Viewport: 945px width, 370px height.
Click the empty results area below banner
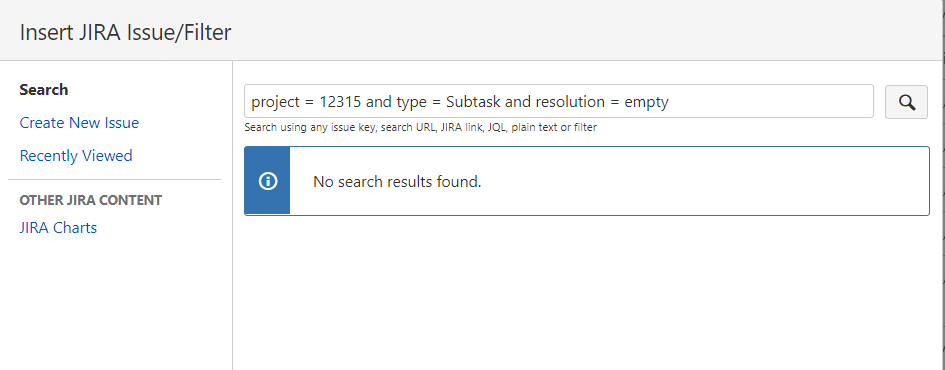[586, 292]
